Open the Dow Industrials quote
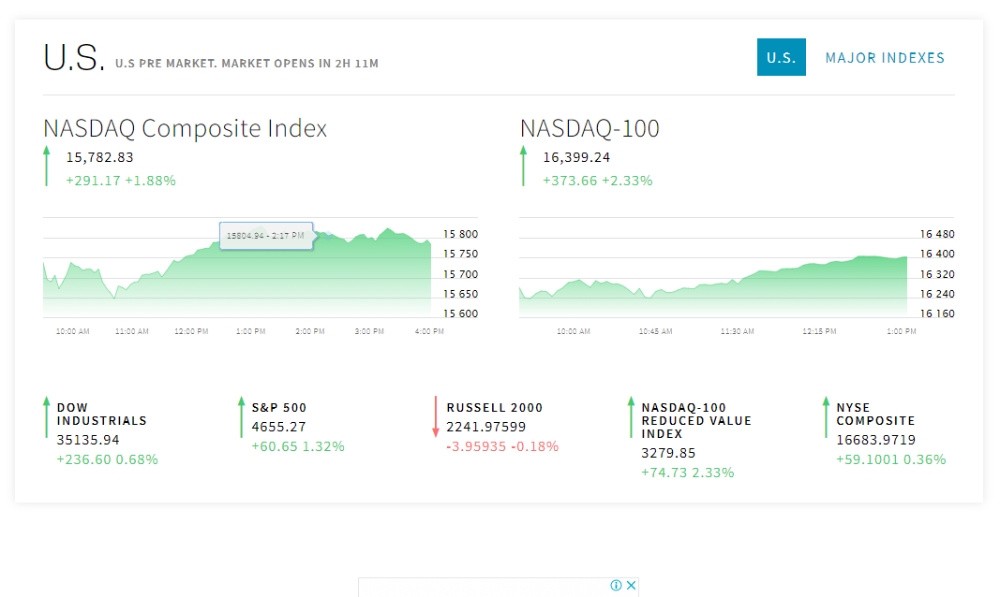Viewport: 1000px width, 597px height. 101,414
